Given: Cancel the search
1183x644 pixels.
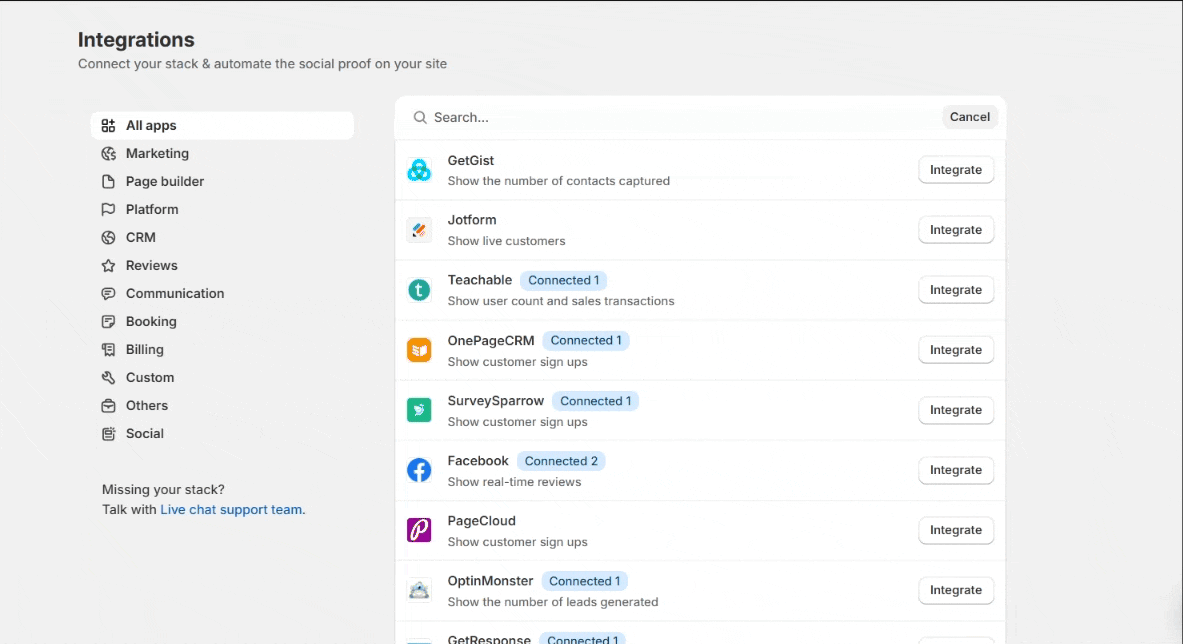Looking at the screenshot, I should [x=969, y=117].
